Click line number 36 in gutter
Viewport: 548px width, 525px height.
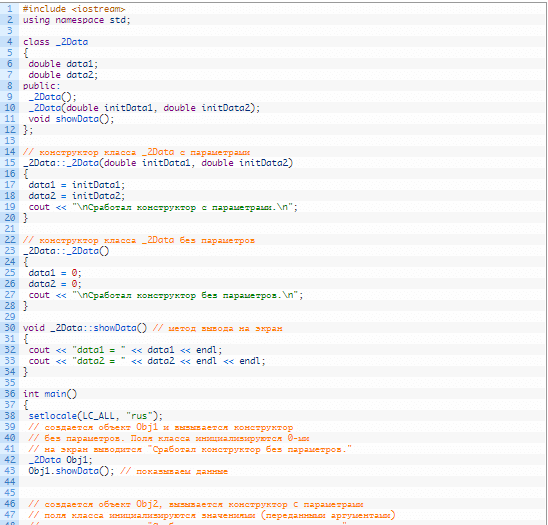(10, 394)
